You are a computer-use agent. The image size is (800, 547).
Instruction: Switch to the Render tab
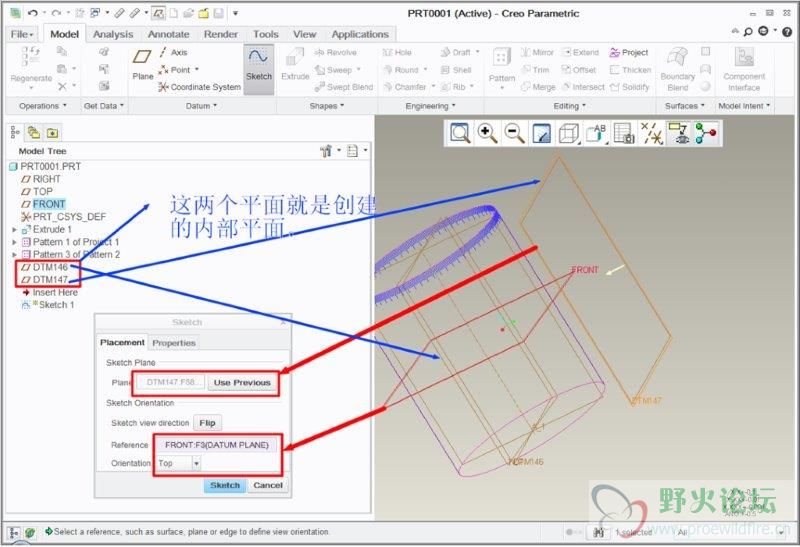coord(220,34)
